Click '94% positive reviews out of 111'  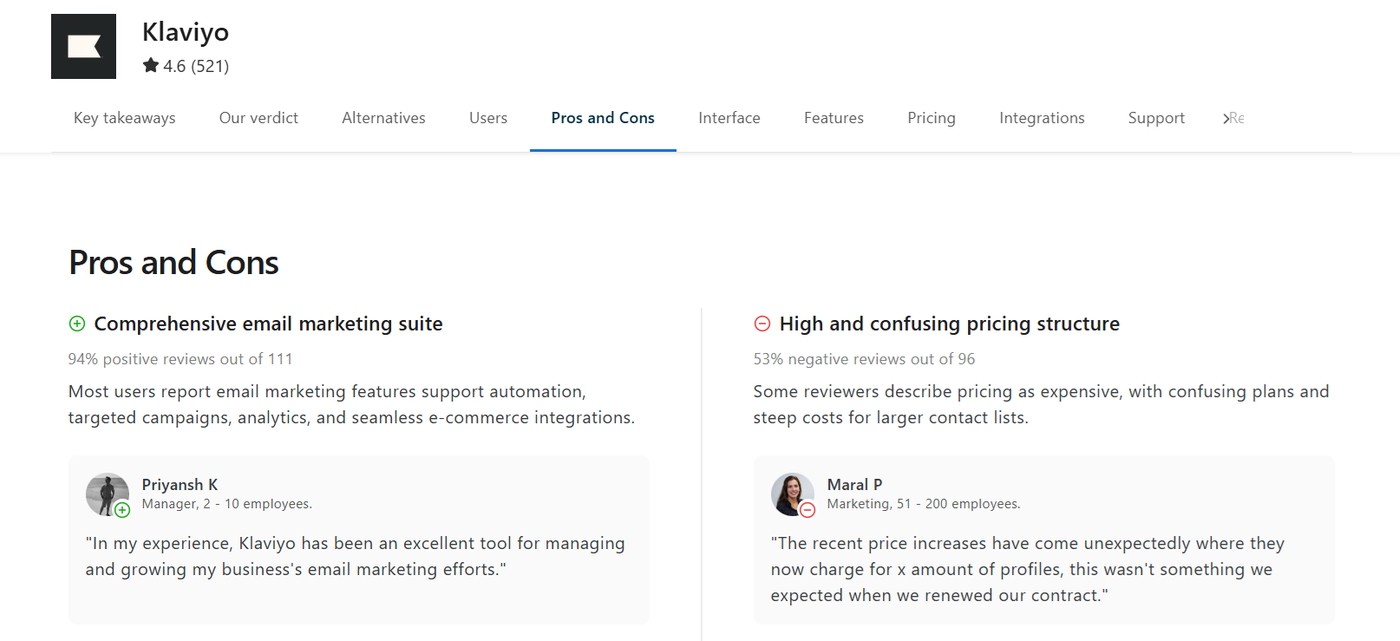coord(180,359)
